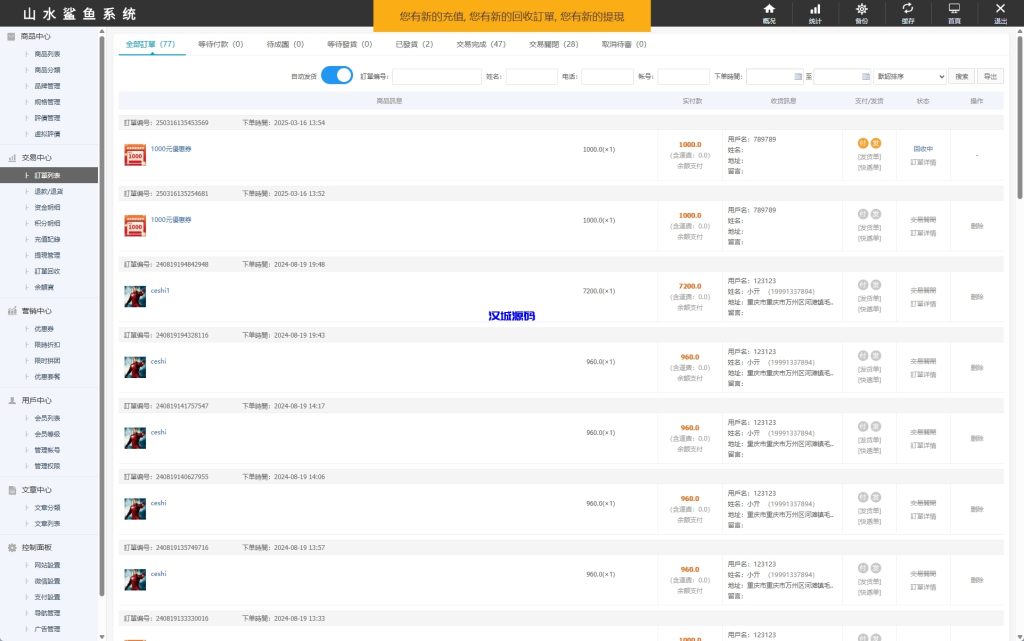Click the 退出 exit icon
Image resolution: width=1024 pixels, height=641 pixels.
999,12
